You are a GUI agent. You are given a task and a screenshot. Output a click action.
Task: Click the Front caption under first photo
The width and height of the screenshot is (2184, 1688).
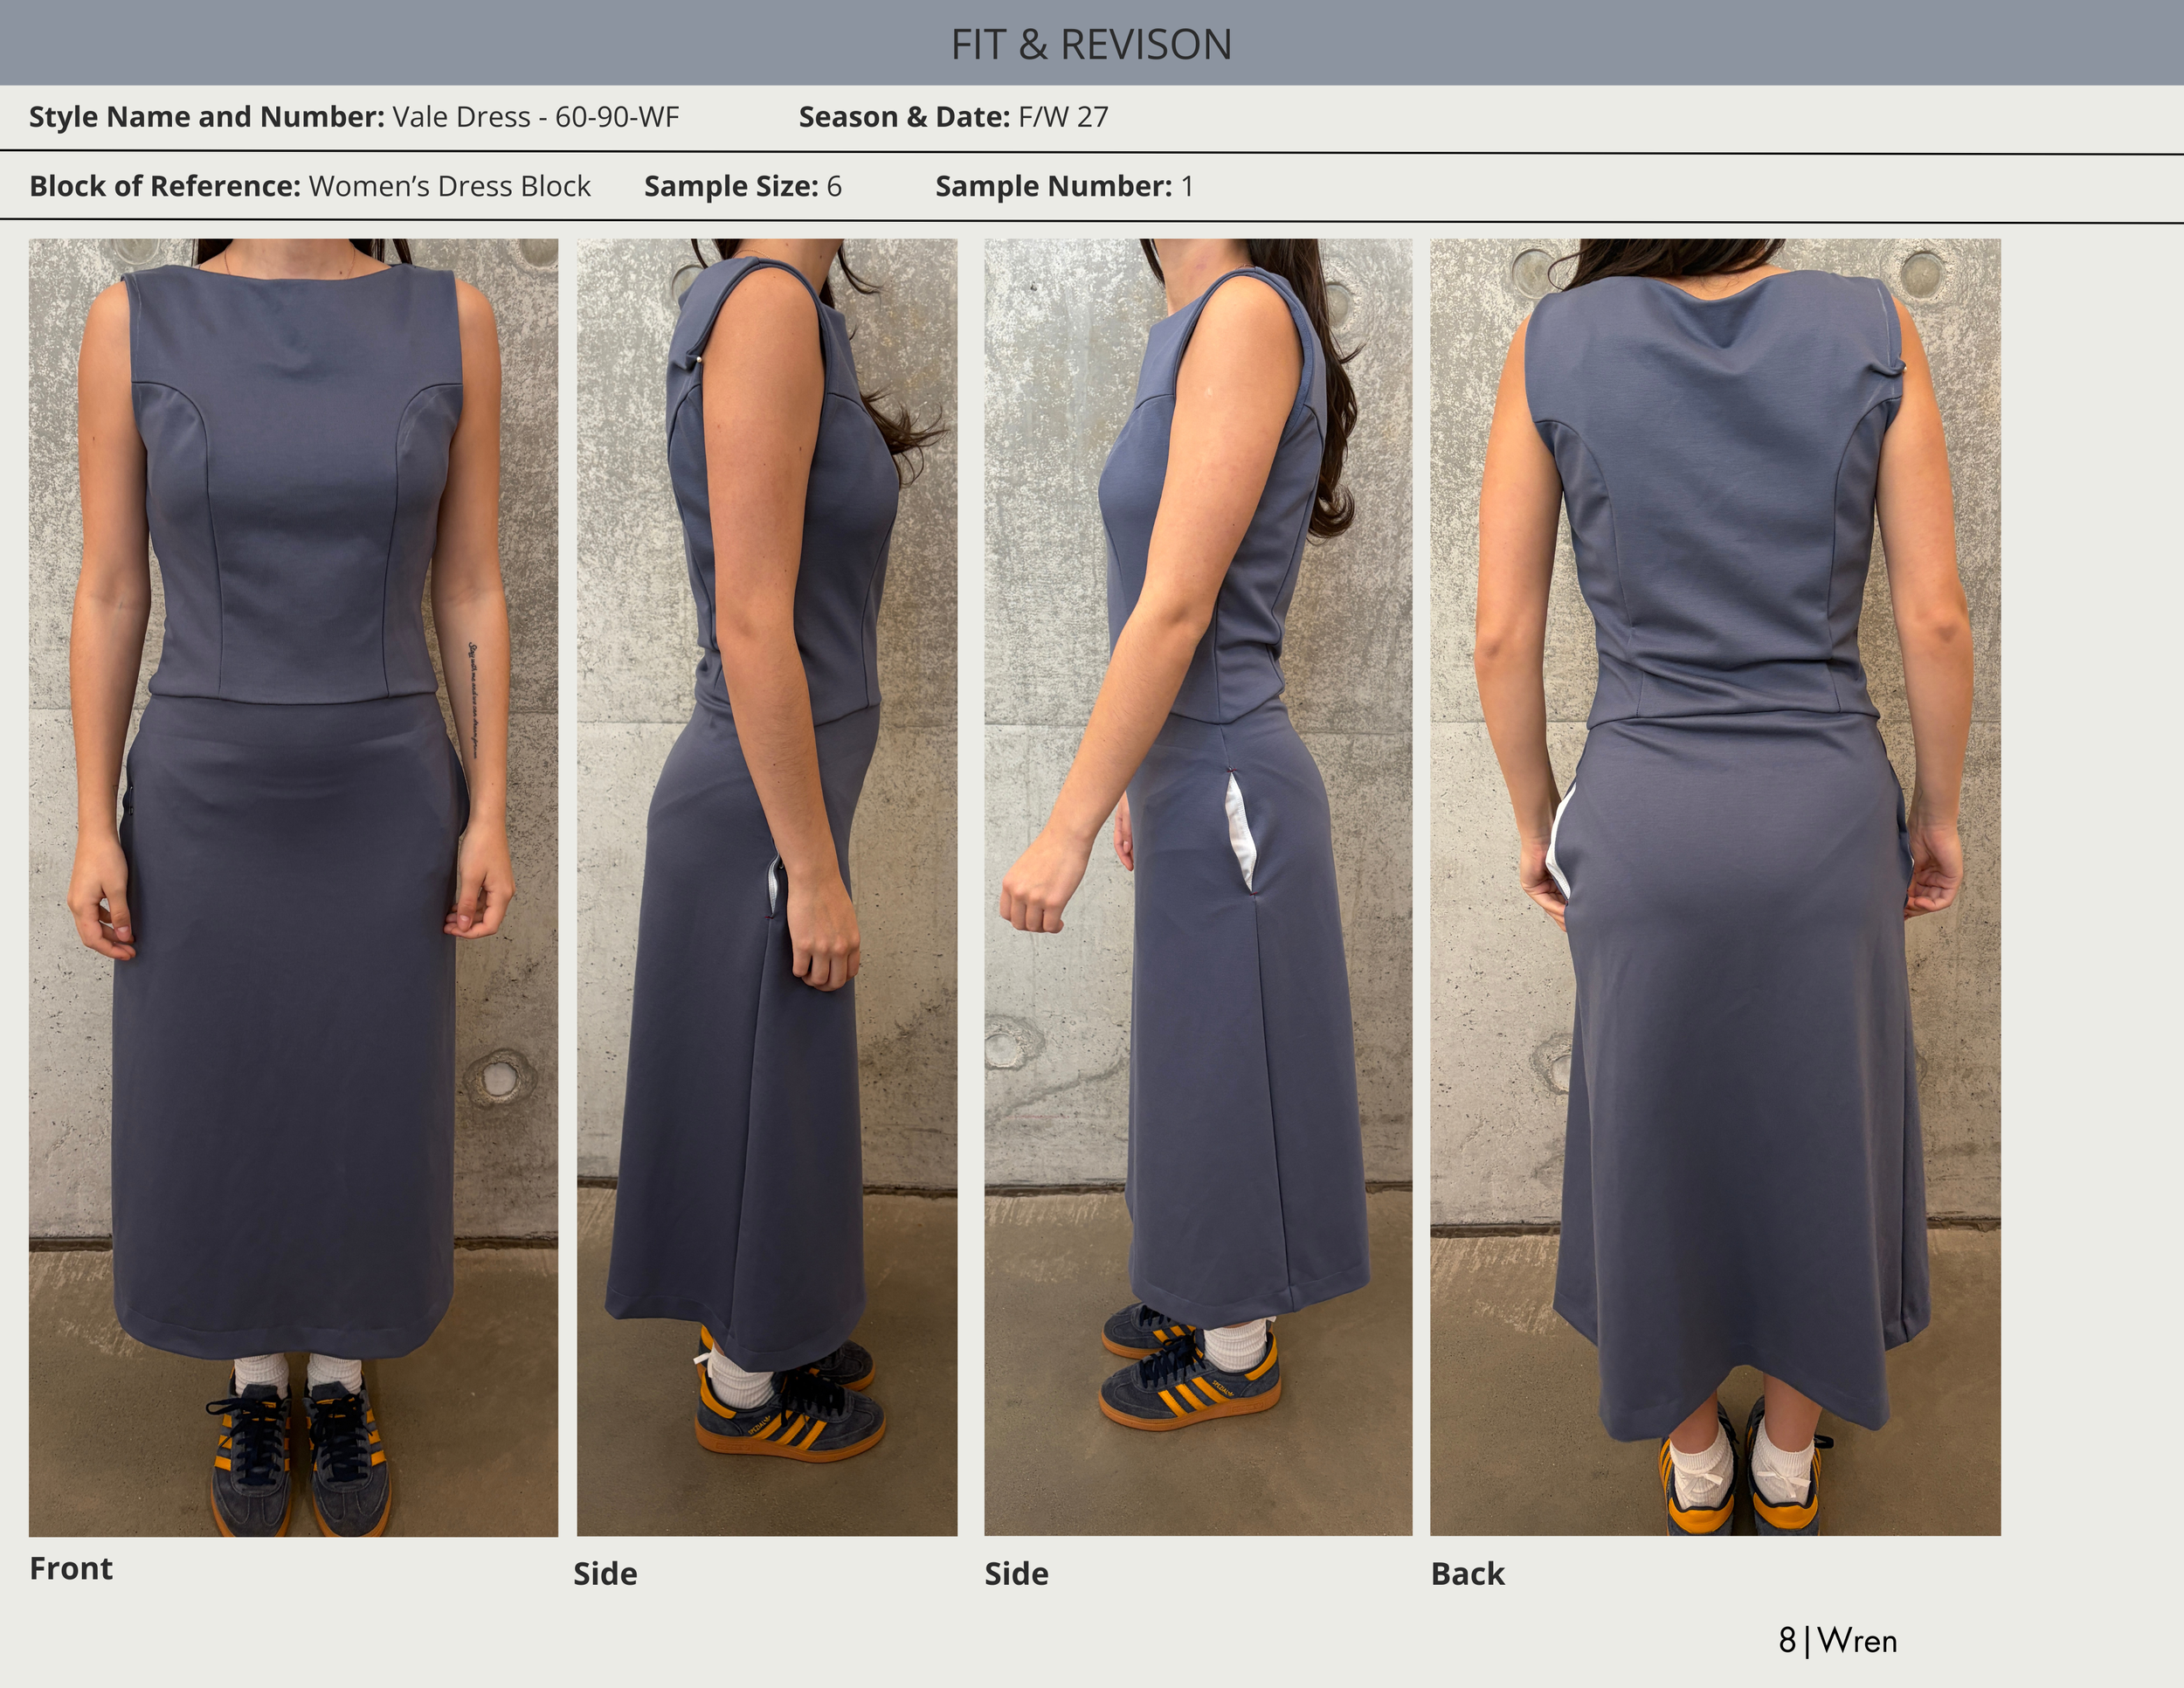(x=71, y=1568)
